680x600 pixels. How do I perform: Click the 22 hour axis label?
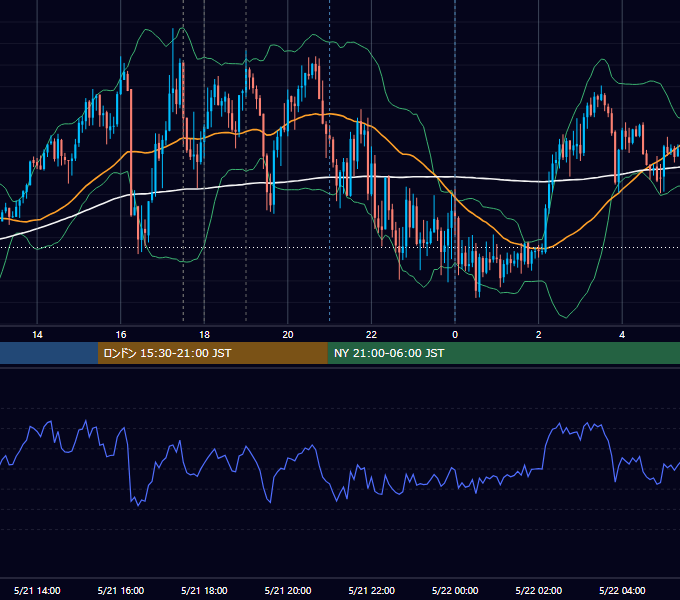[371, 335]
